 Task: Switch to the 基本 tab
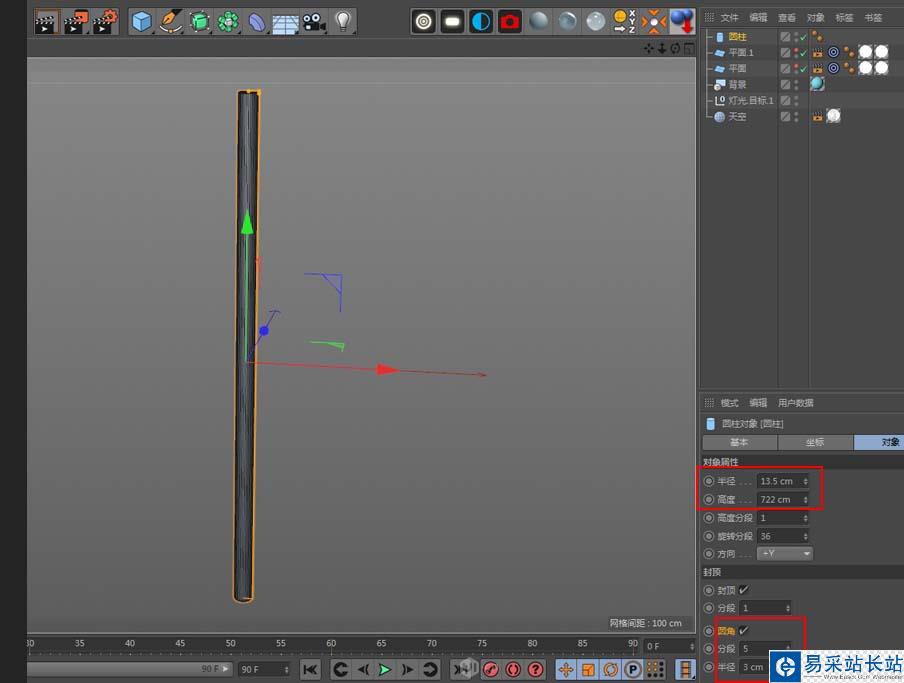click(x=739, y=442)
